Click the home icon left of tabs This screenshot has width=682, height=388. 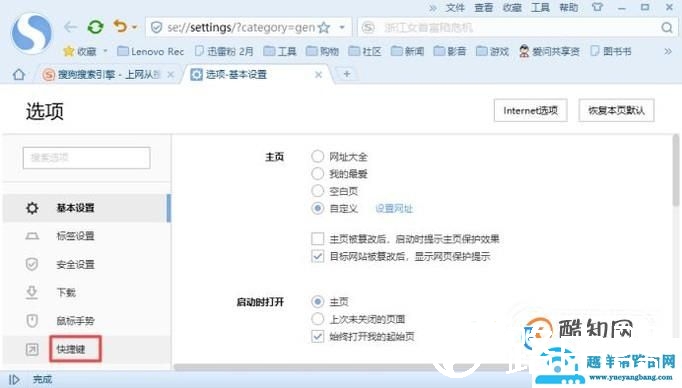(x=19, y=75)
